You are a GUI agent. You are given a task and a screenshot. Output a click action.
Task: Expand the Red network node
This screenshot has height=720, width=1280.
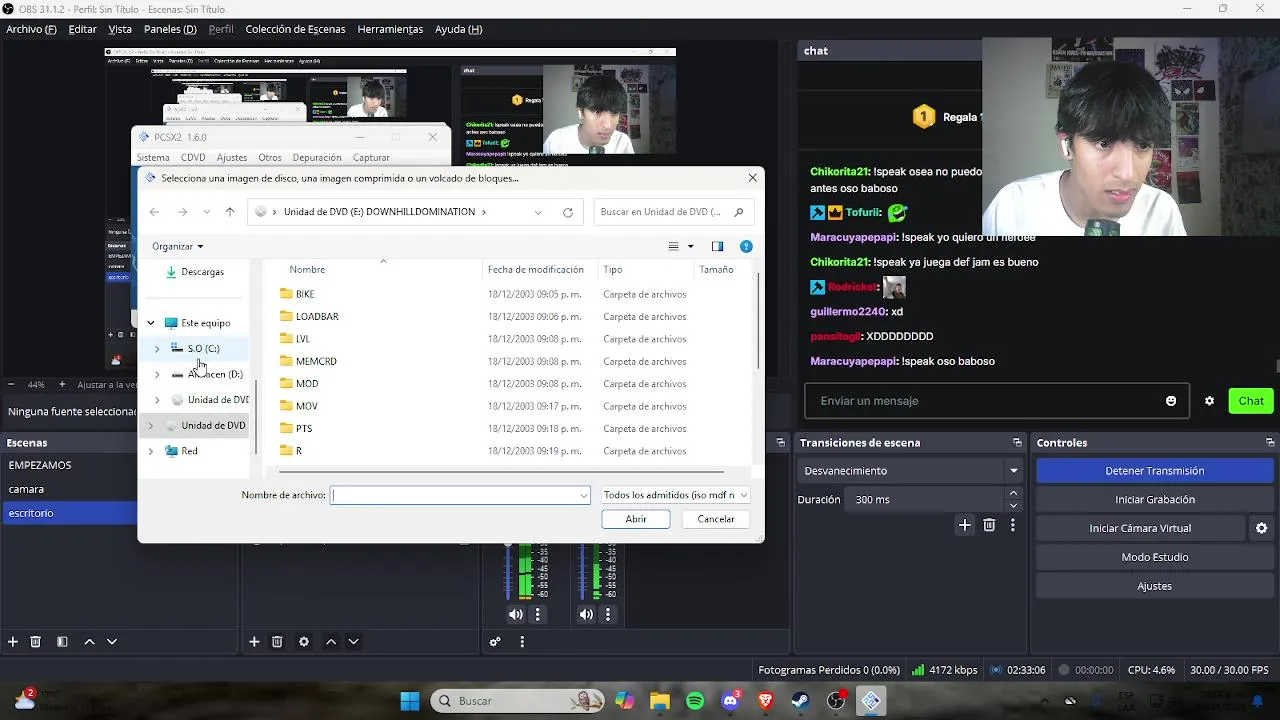coord(151,451)
